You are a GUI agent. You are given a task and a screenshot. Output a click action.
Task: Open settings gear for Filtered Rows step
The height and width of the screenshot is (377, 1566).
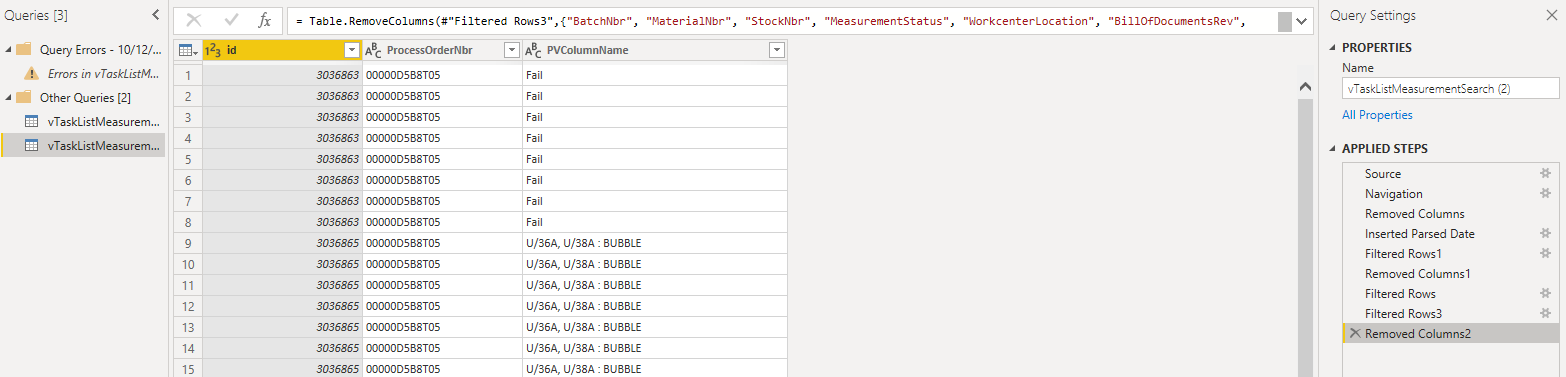point(1545,293)
